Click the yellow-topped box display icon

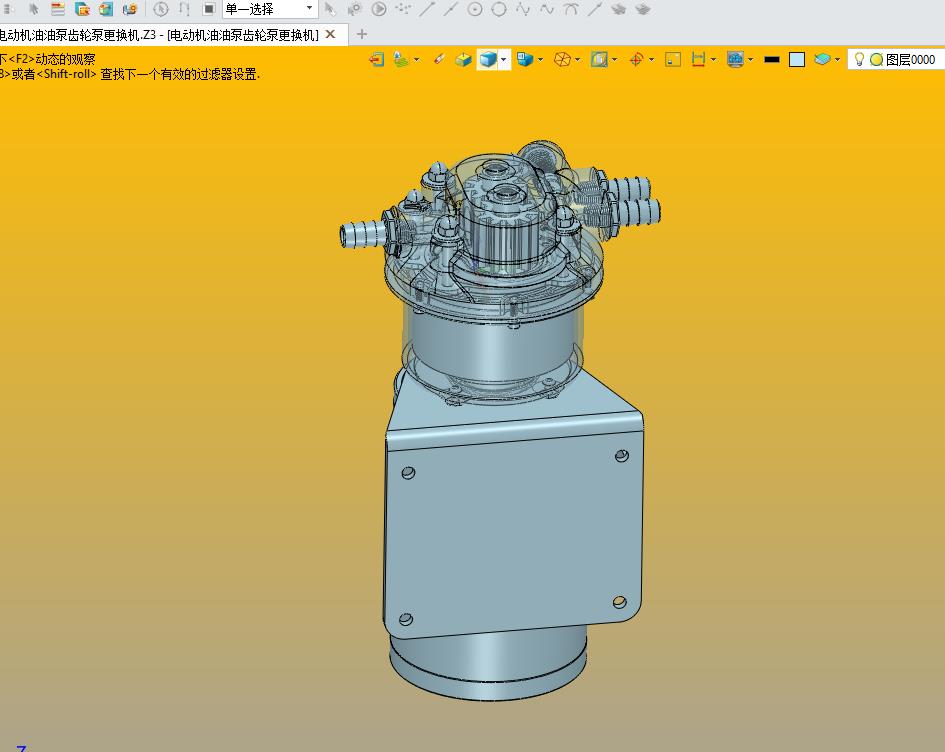(x=463, y=59)
